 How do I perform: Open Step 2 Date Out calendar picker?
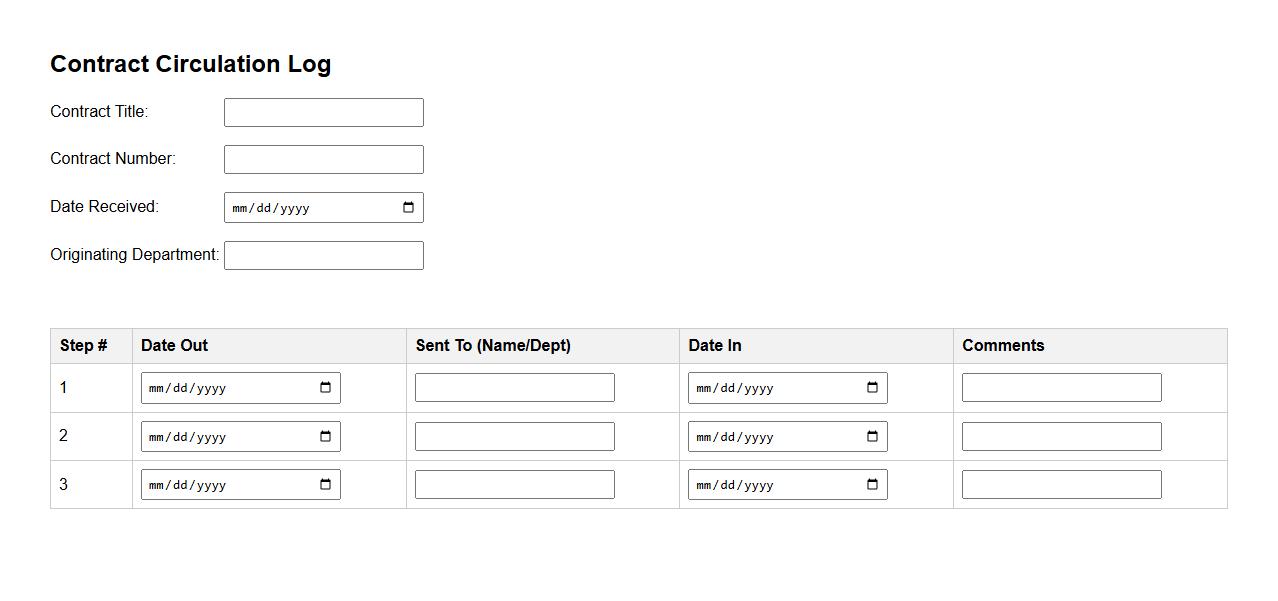325,437
